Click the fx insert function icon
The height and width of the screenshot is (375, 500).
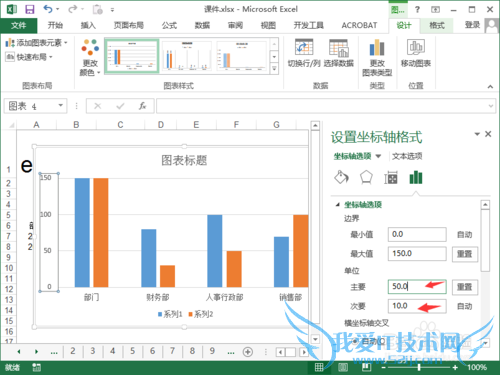143,106
